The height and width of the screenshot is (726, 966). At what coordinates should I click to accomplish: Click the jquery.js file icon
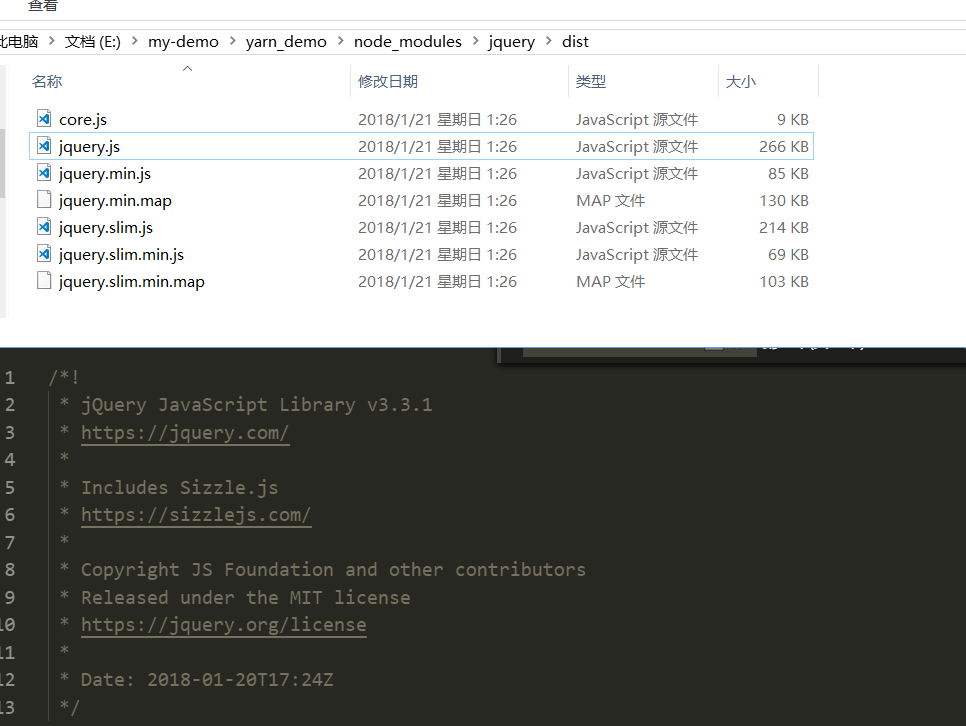(x=43, y=146)
